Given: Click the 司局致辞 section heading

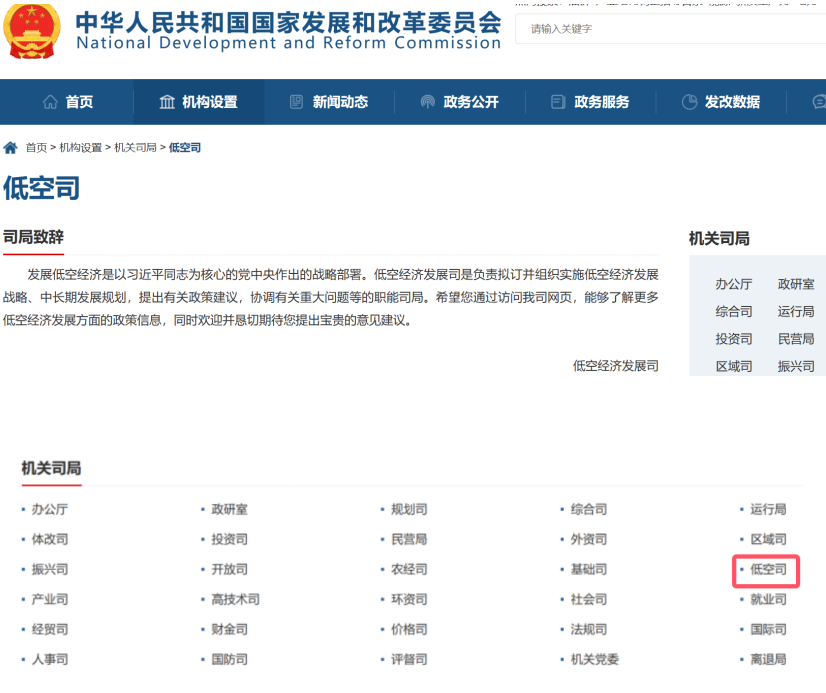Looking at the screenshot, I should (33, 237).
